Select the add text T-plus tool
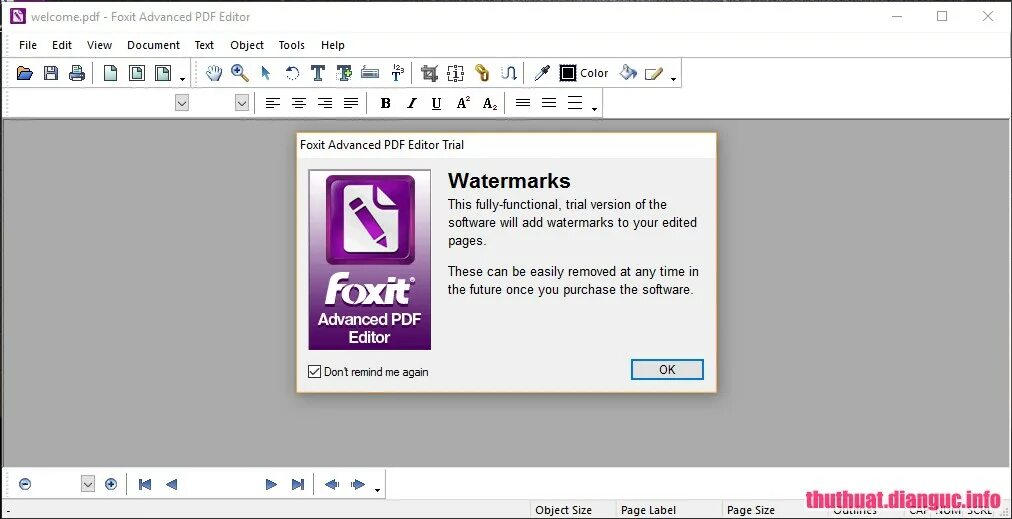 click(x=344, y=73)
